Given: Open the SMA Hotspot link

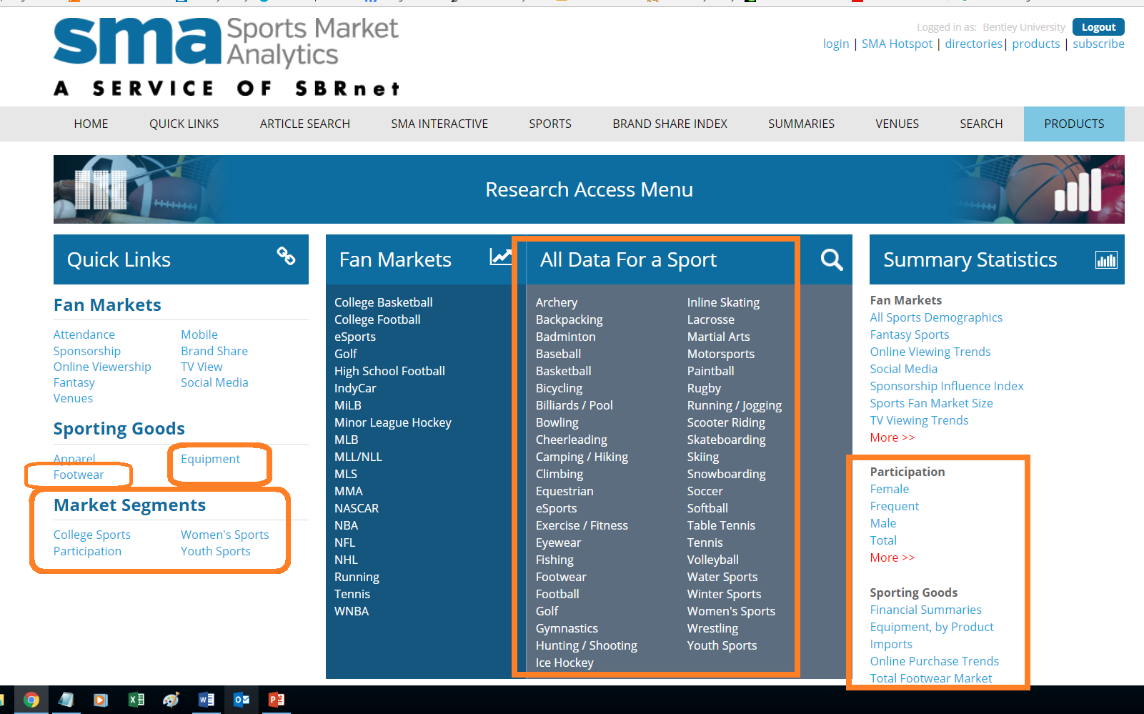Looking at the screenshot, I should click(897, 44).
